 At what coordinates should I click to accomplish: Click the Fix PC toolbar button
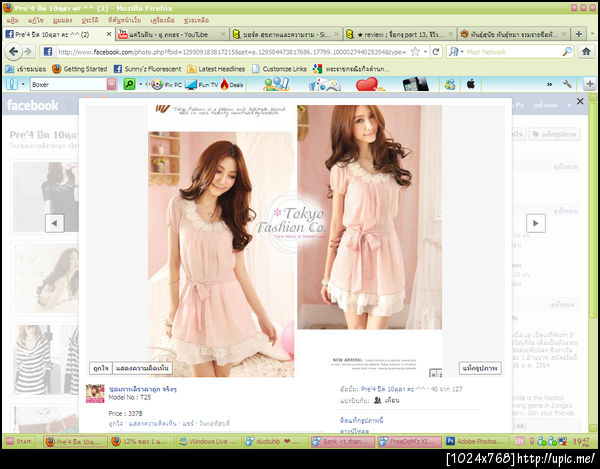(166, 84)
